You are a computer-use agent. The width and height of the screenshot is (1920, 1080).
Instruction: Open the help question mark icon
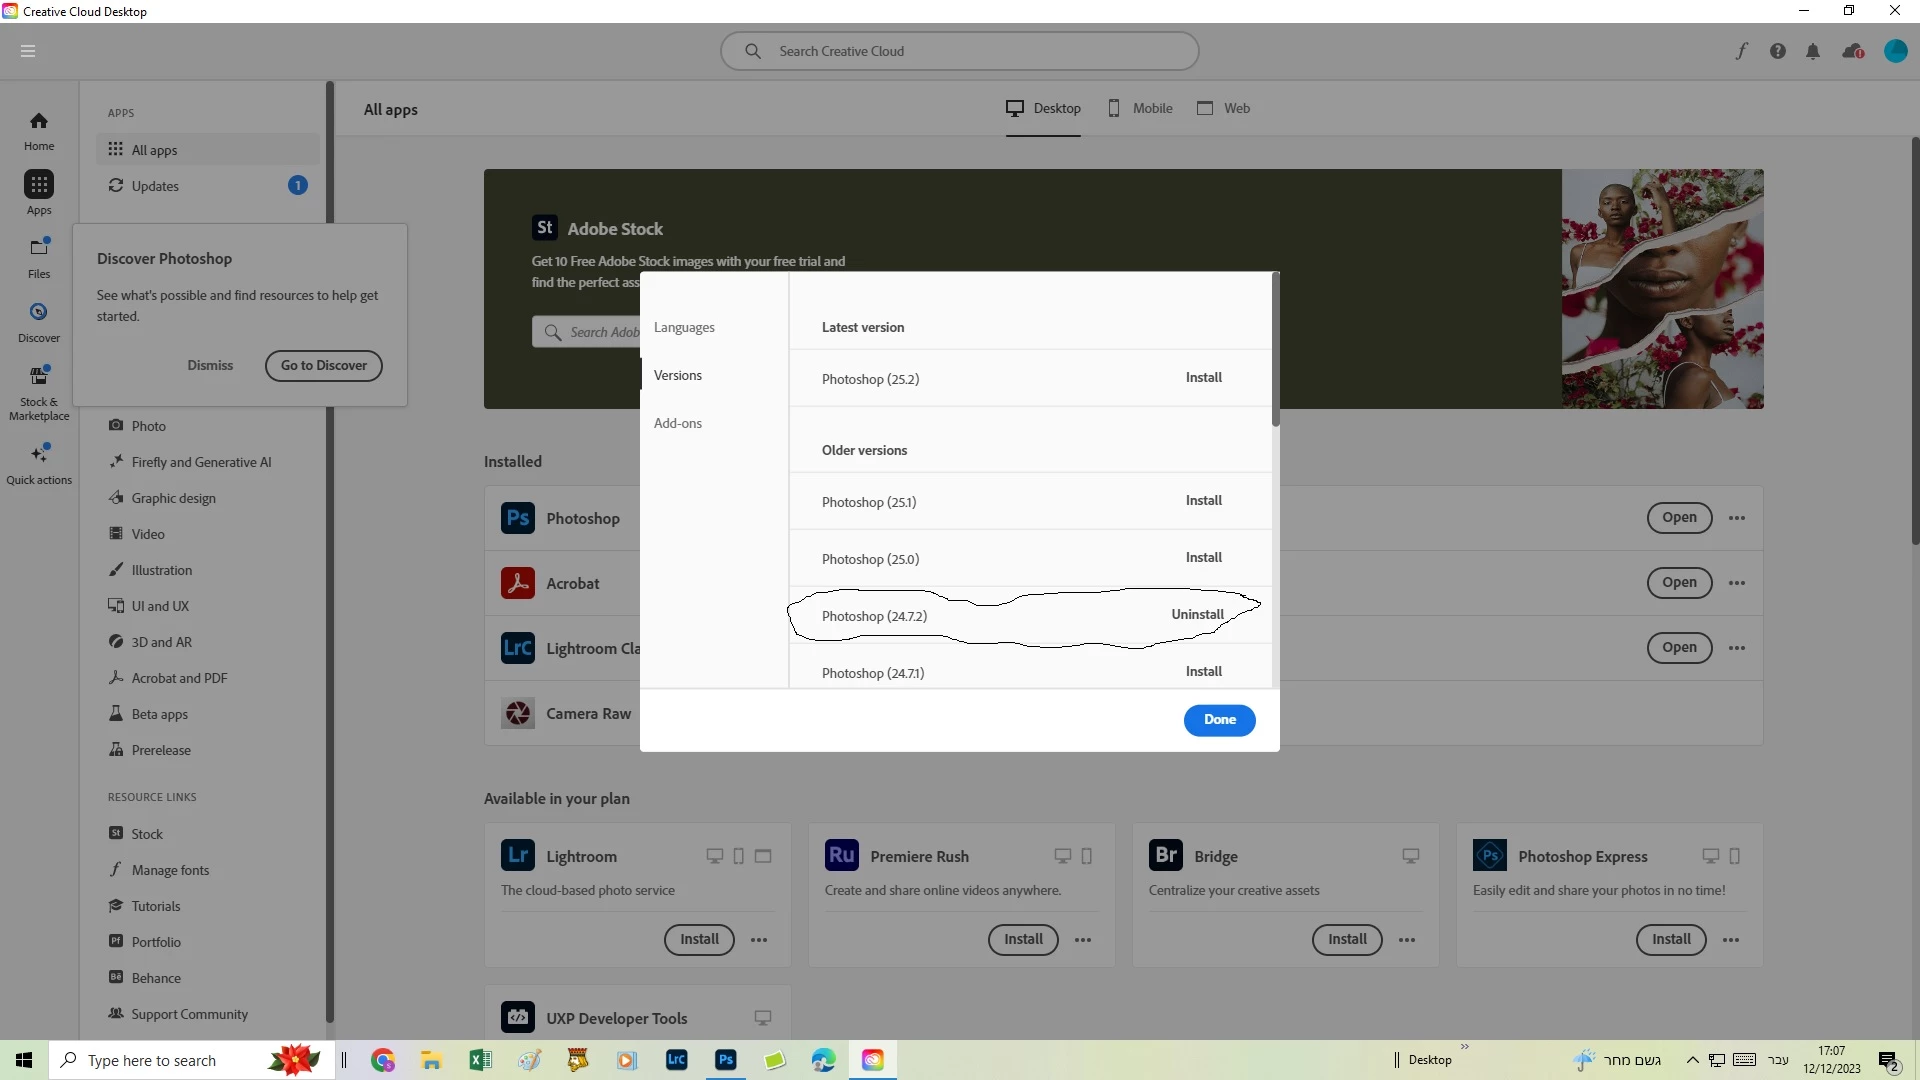click(x=1777, y=51)
